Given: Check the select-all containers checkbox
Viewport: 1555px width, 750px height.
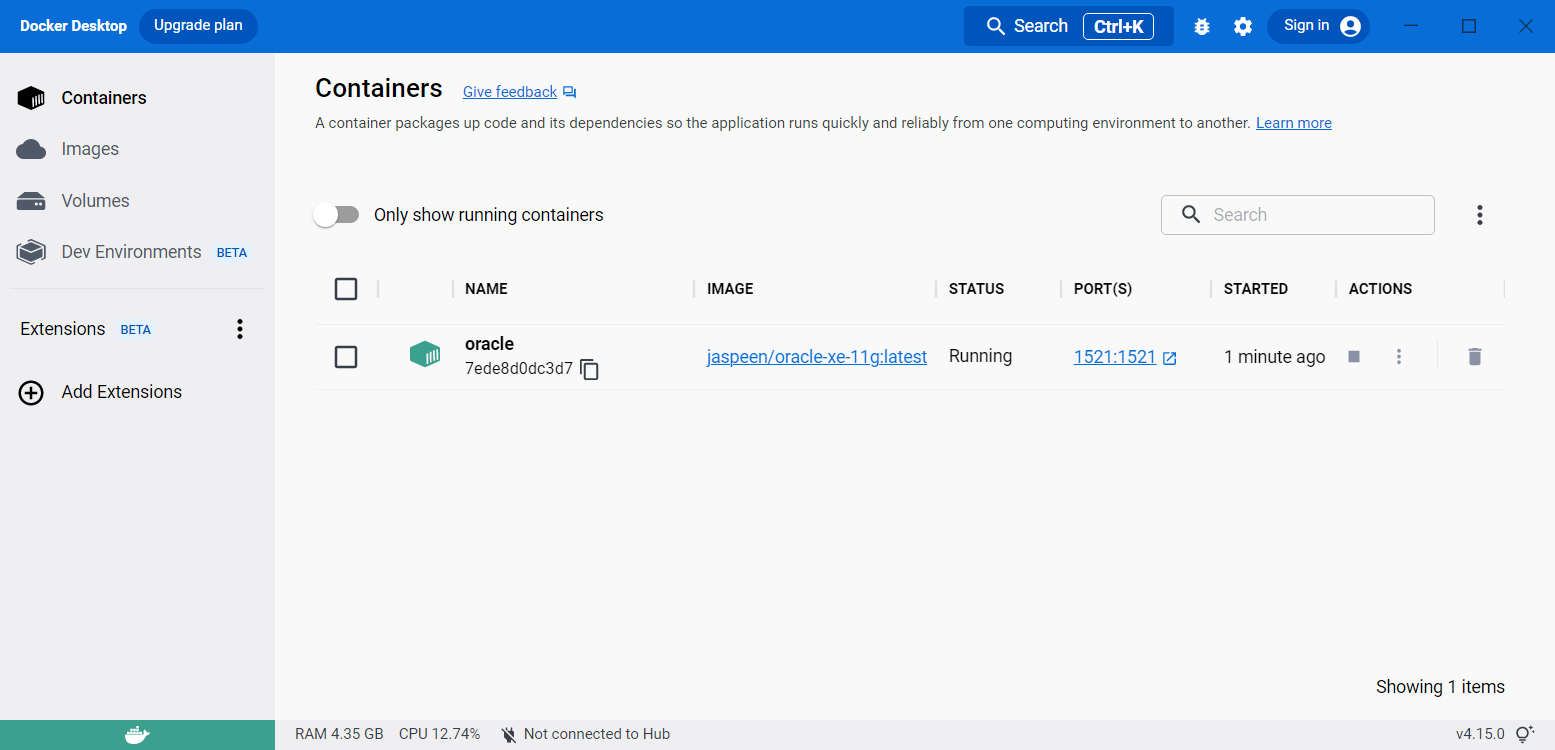Looking at the screenshot, I should coord(346,289).
